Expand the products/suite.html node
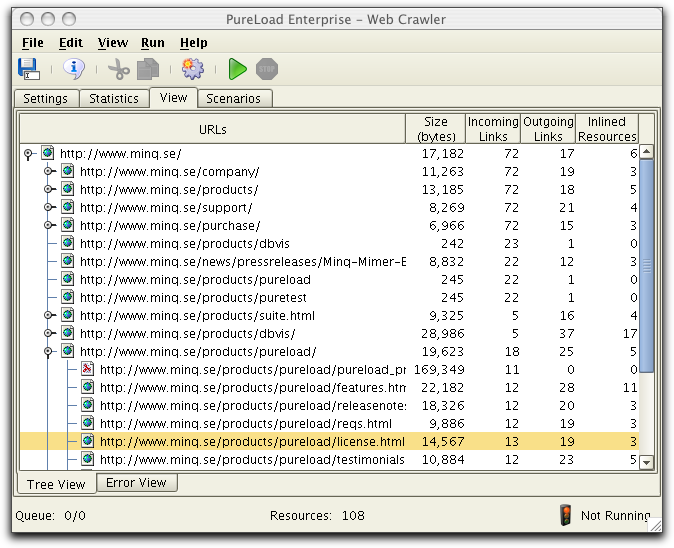The image size is (674, 548). (x=49, y=315)
